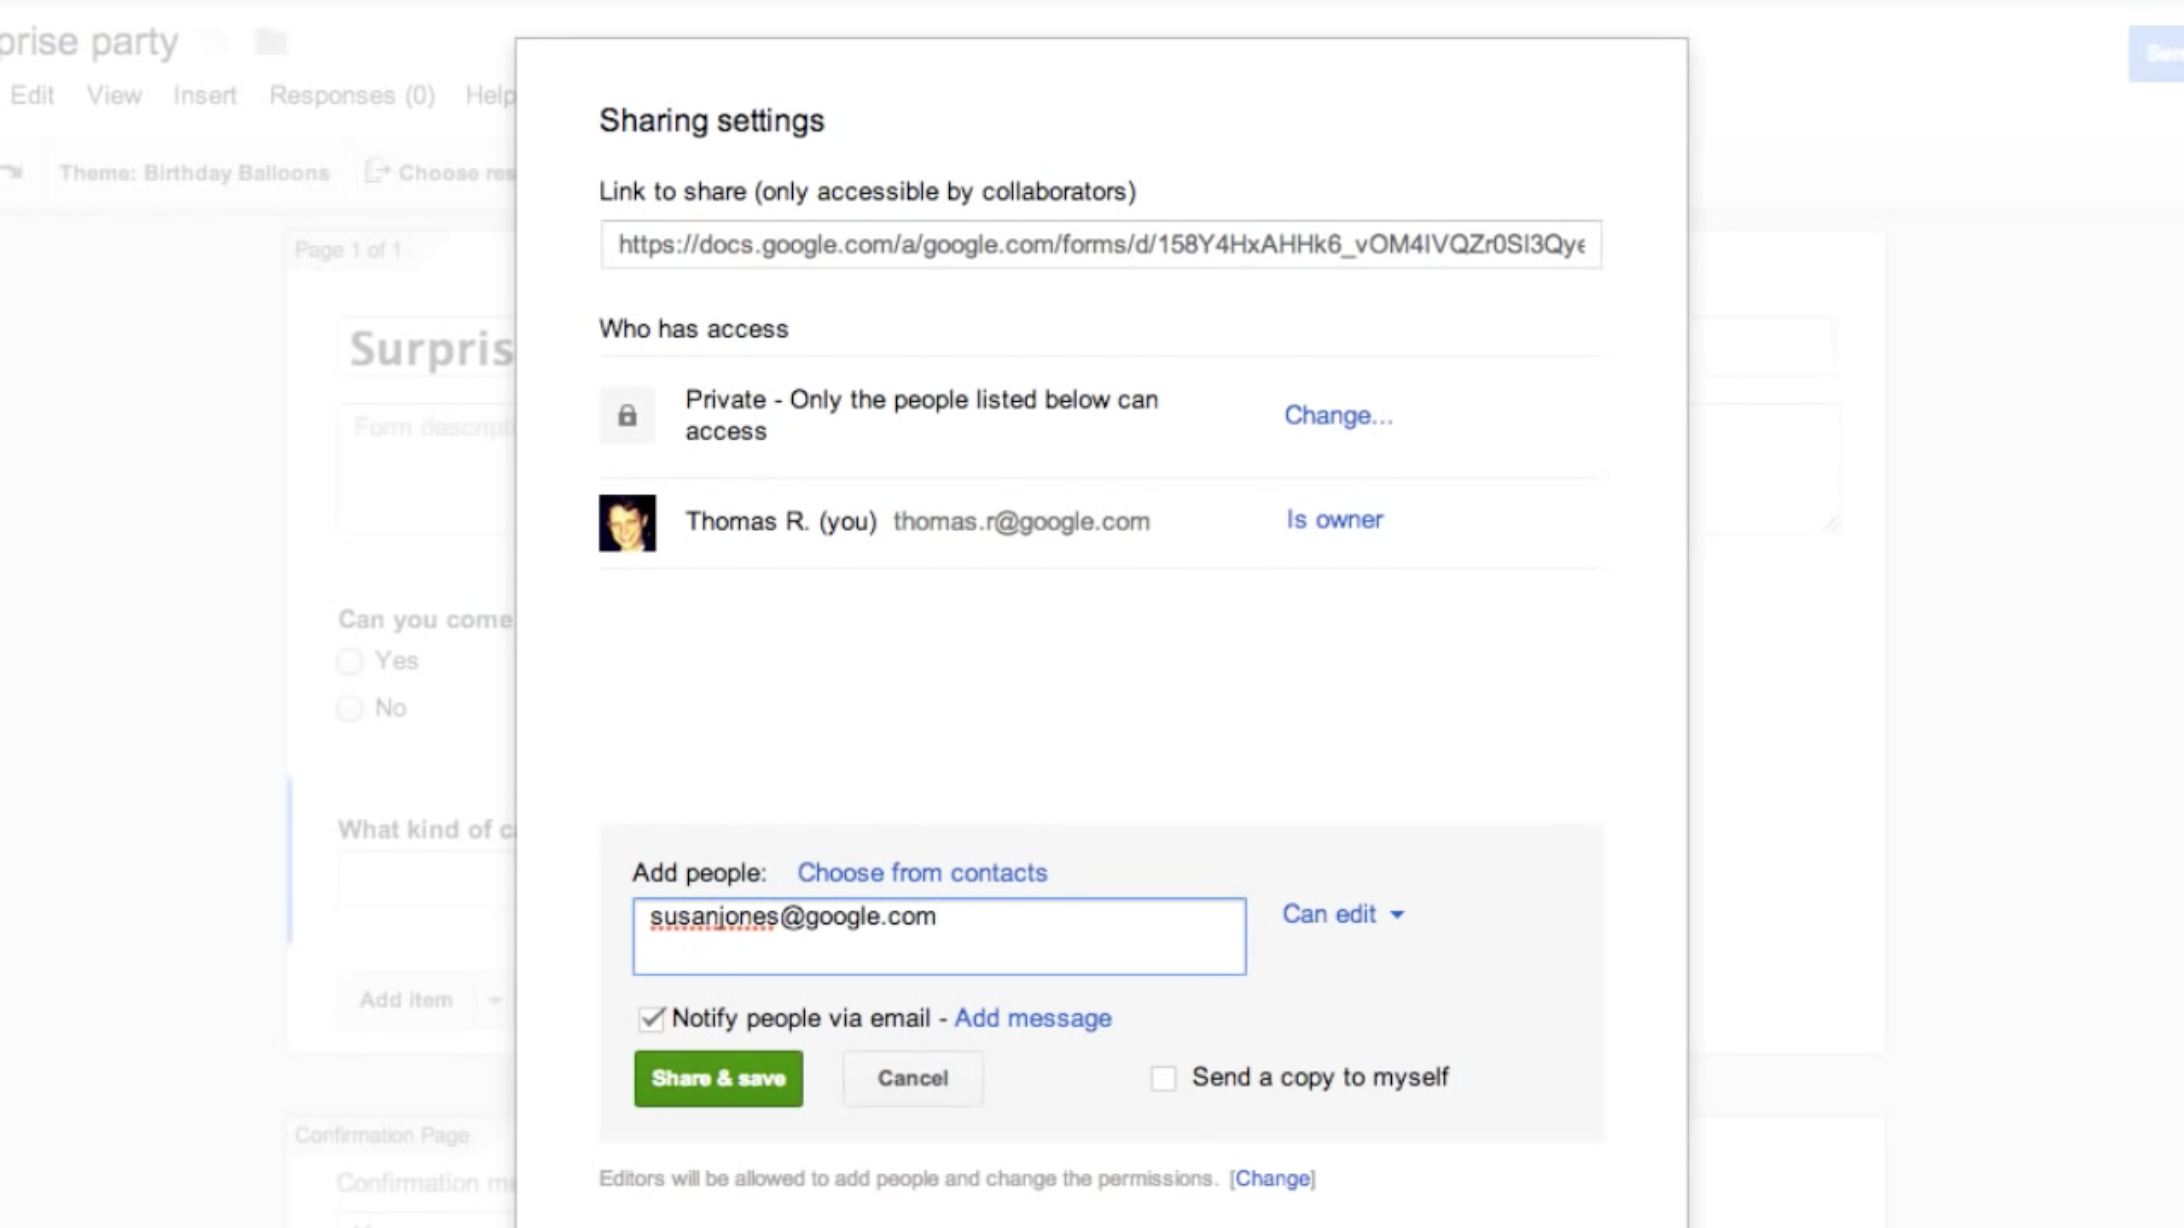2184x1228 pixels.
Task: Select the Yes radio option
Action: [350, 661]
